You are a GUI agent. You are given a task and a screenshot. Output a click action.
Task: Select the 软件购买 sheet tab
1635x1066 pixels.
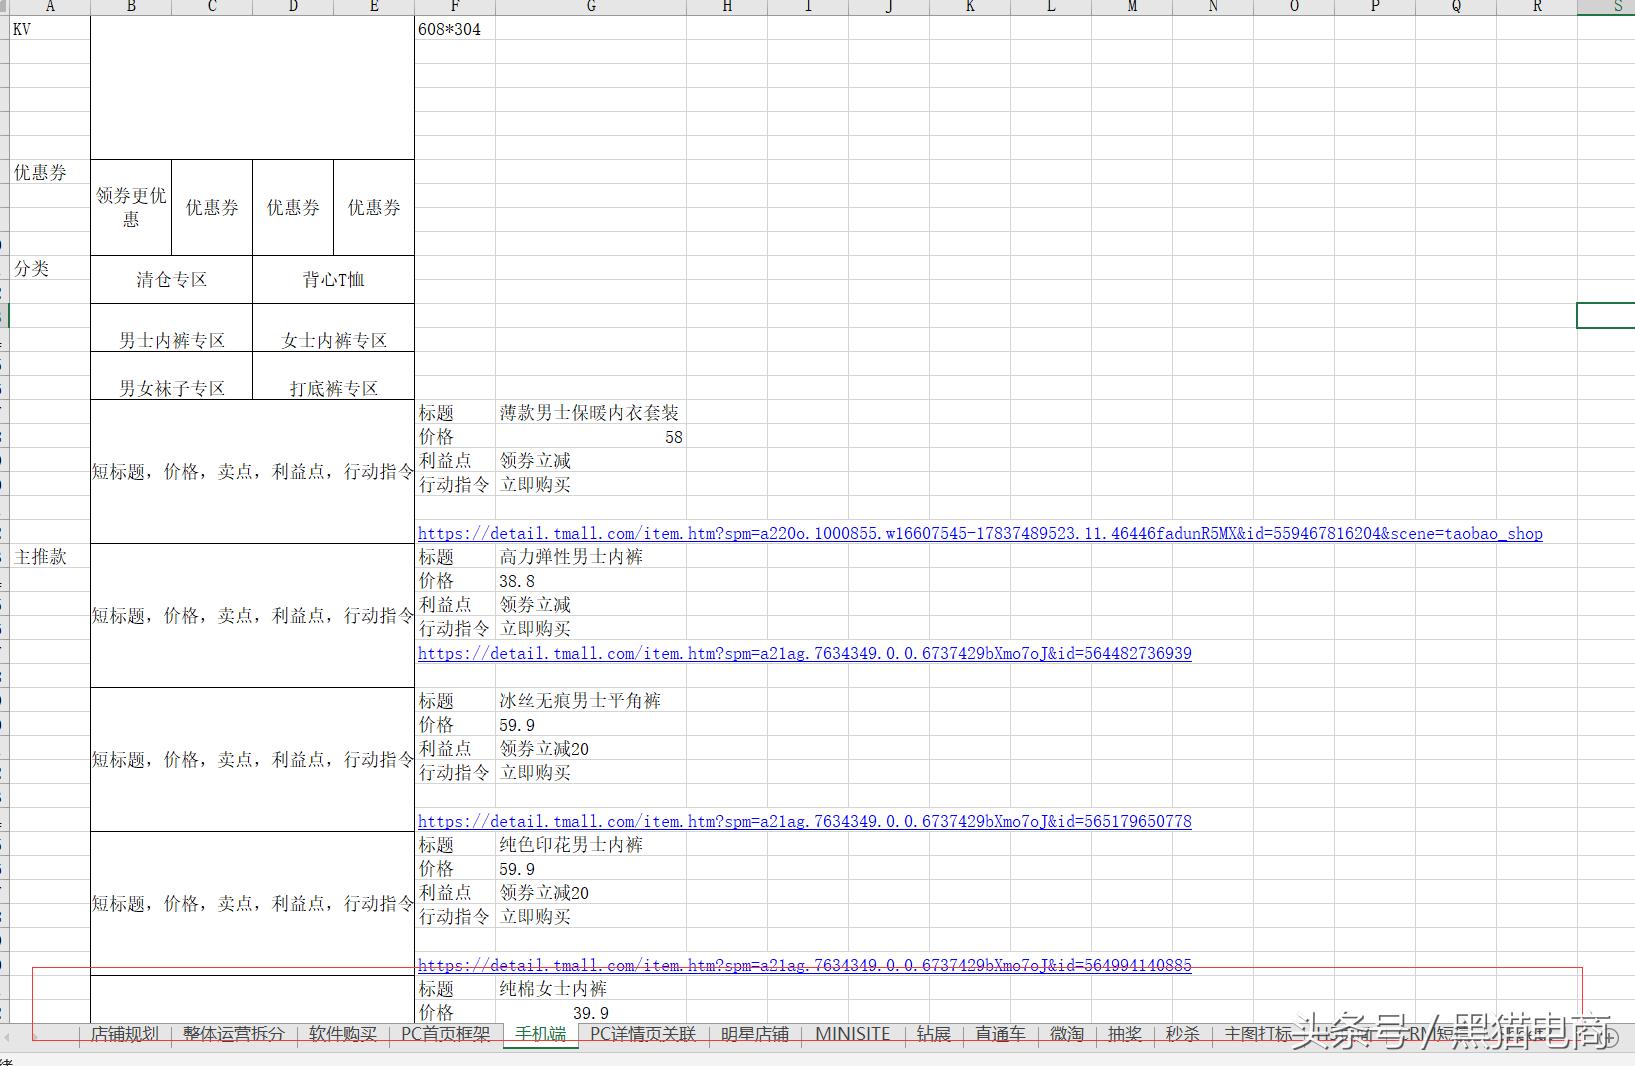click(342, 1034)
